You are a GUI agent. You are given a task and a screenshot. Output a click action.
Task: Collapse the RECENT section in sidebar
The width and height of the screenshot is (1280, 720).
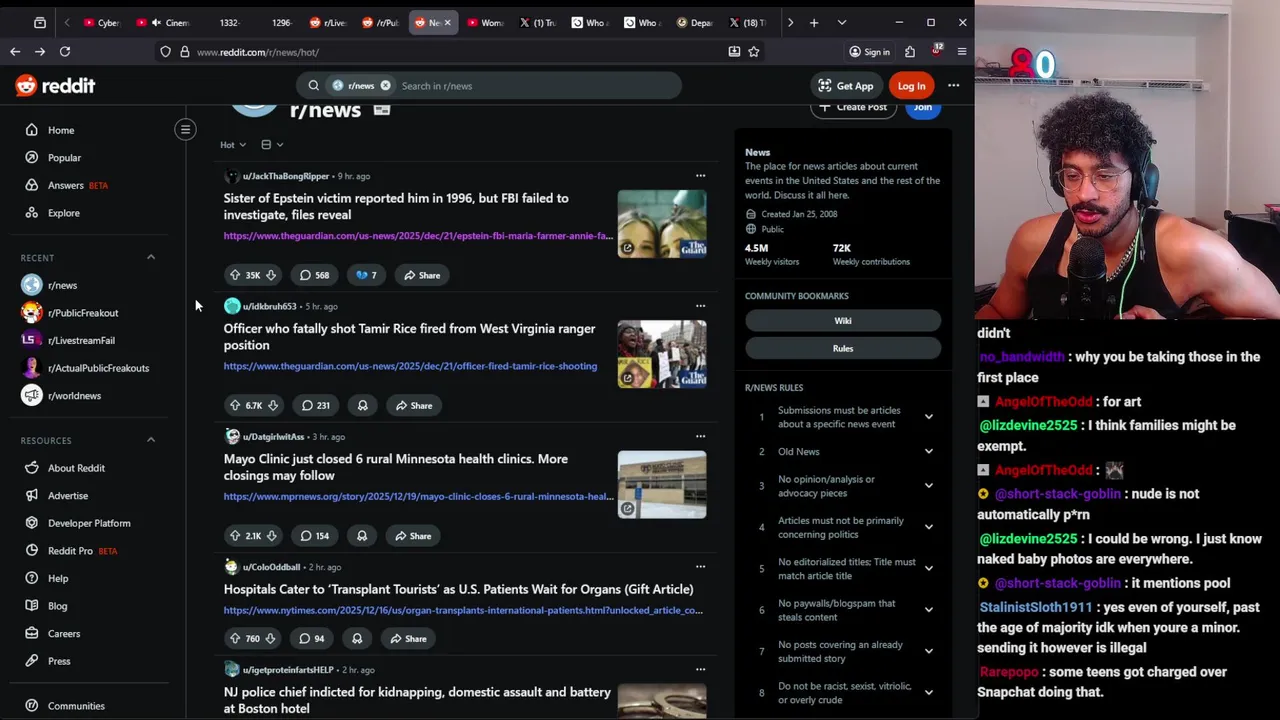(x=151, y=258)
